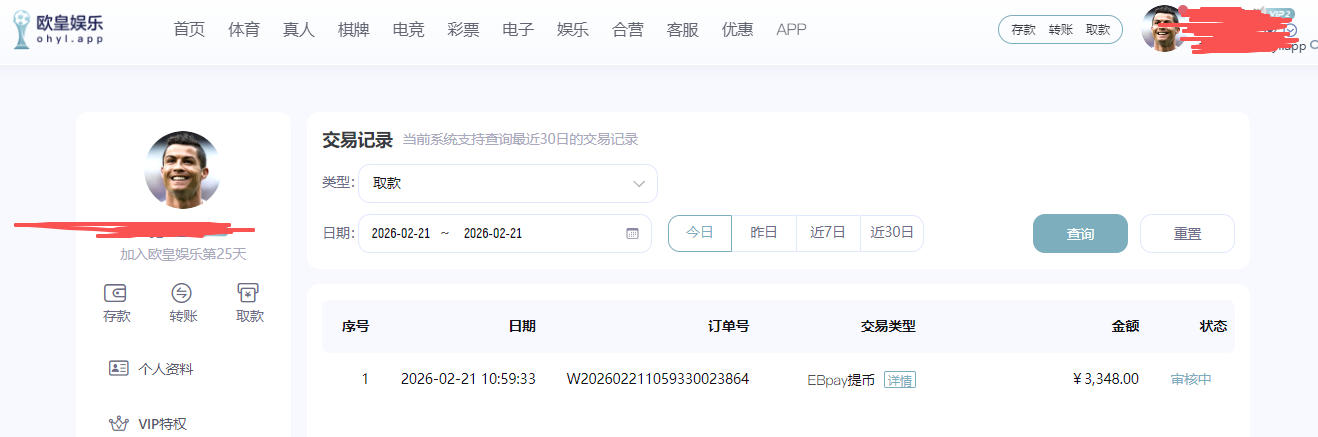
Task: Expand the 类型 transaction type dropdown
Action: tap(508, 184)
